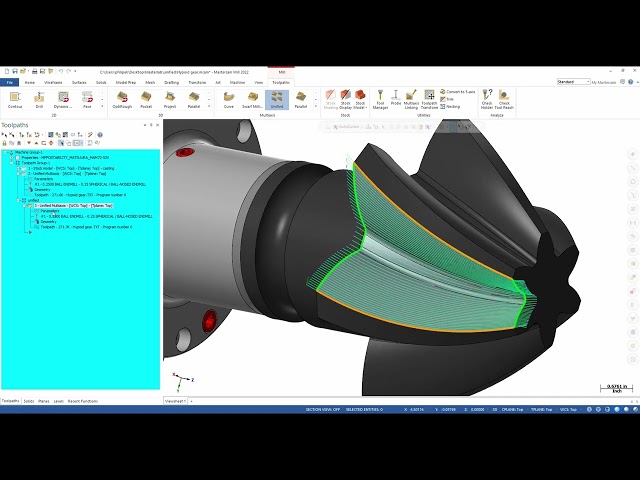Click the Print icon in quick access toolbar
640x480 pixels.
[35, 71]
